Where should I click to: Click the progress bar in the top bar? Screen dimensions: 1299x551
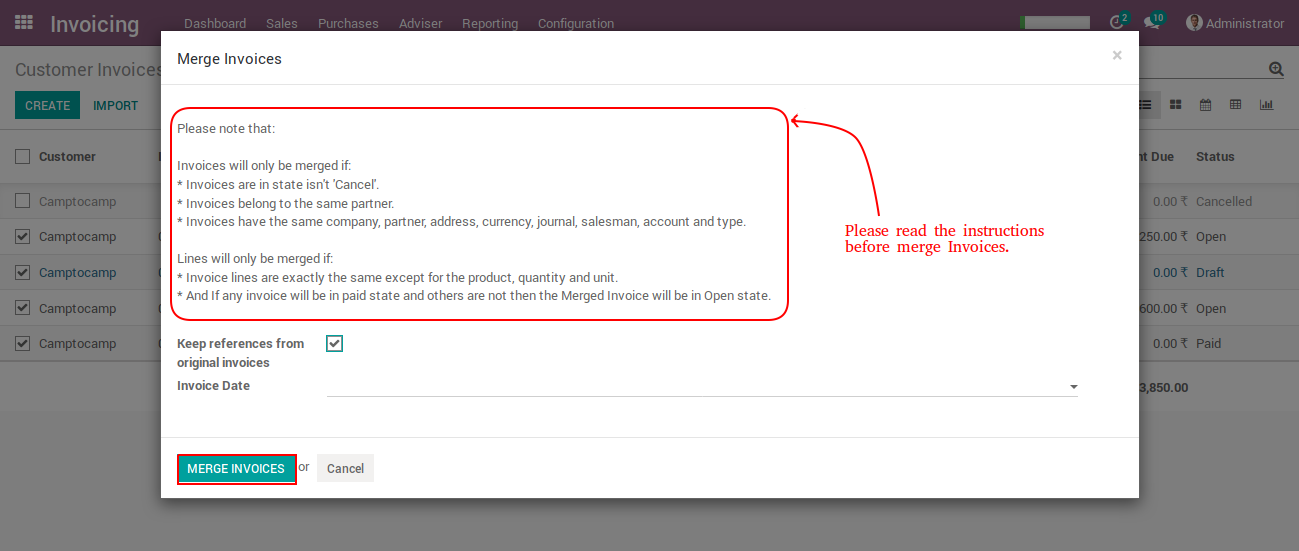coord(1054,22)
